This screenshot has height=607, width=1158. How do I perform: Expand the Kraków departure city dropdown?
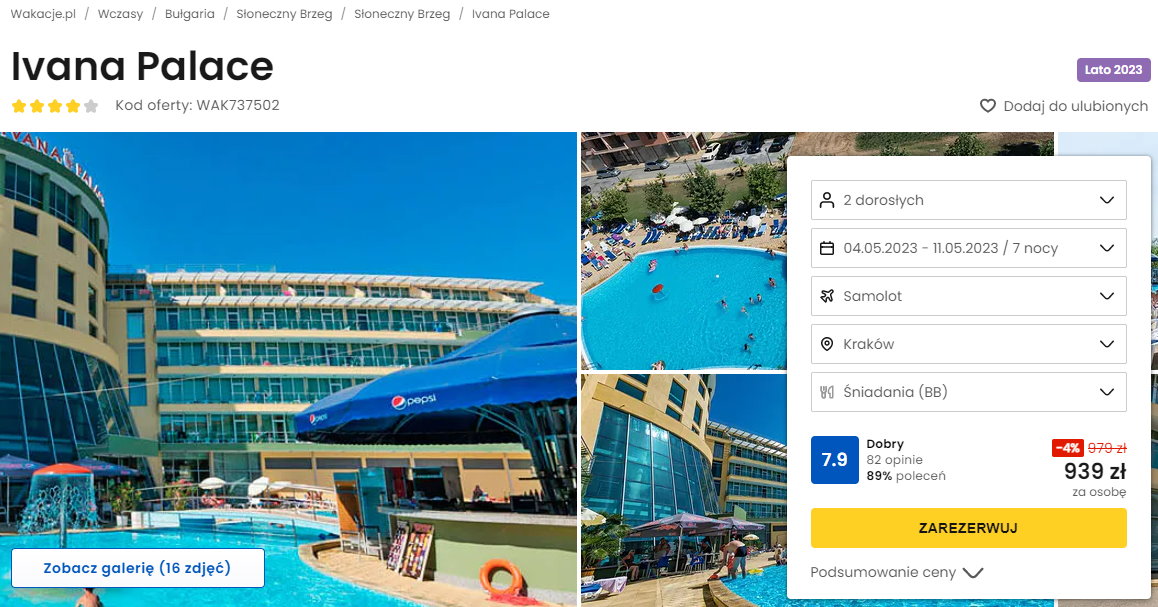coord(968,344)
